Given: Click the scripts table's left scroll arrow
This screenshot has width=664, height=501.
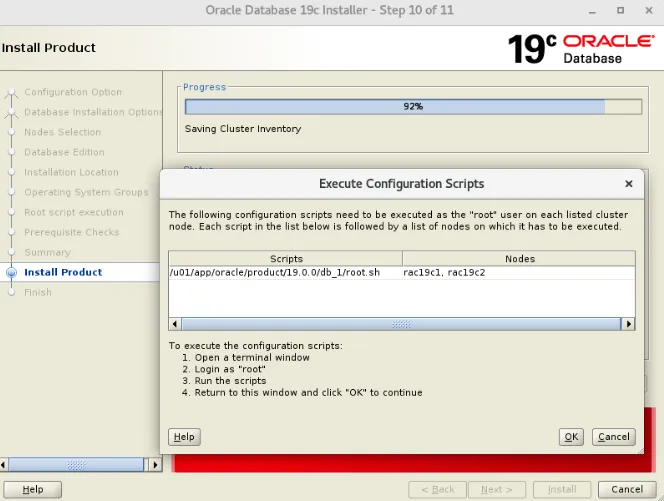Looking at the screenshot, I should 175,324.
